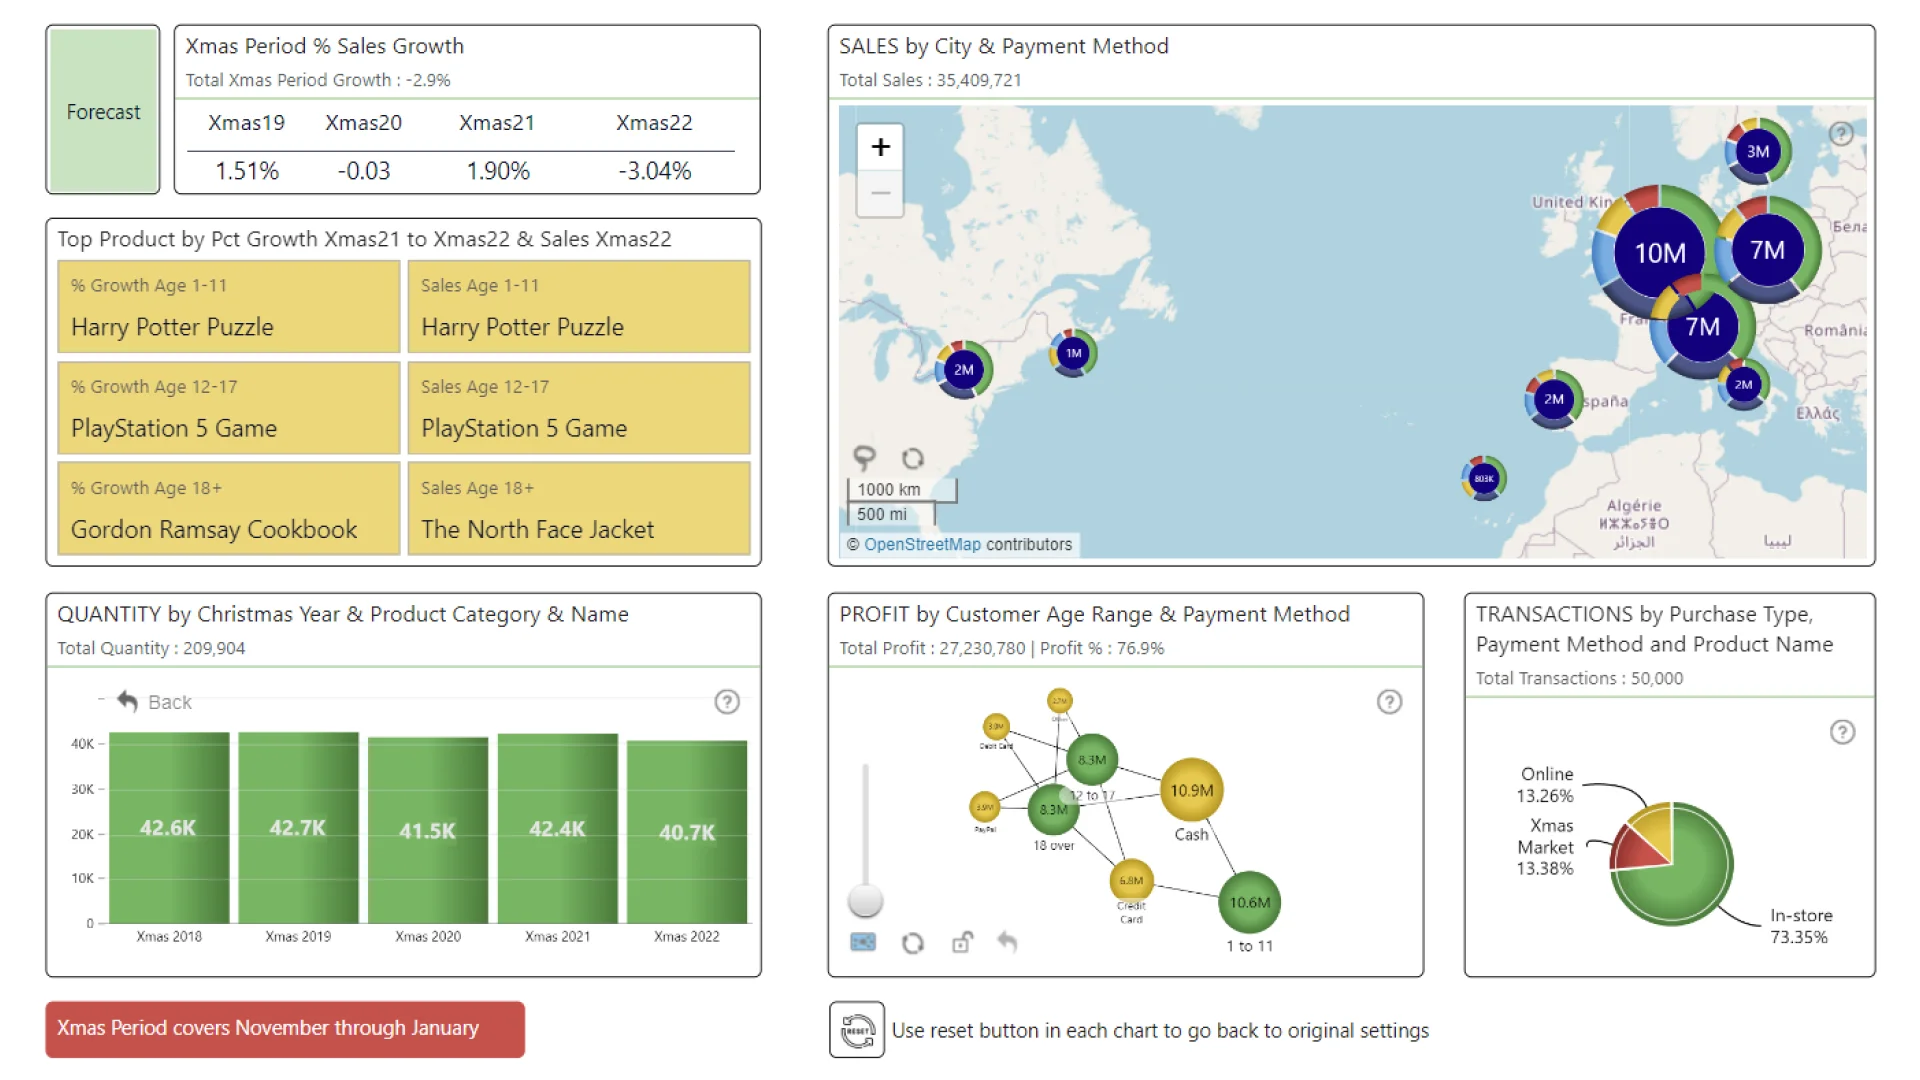Screen dimensions: 1920x1080
Task: Select the 18 over age node
Action: tap(1053, 810)
